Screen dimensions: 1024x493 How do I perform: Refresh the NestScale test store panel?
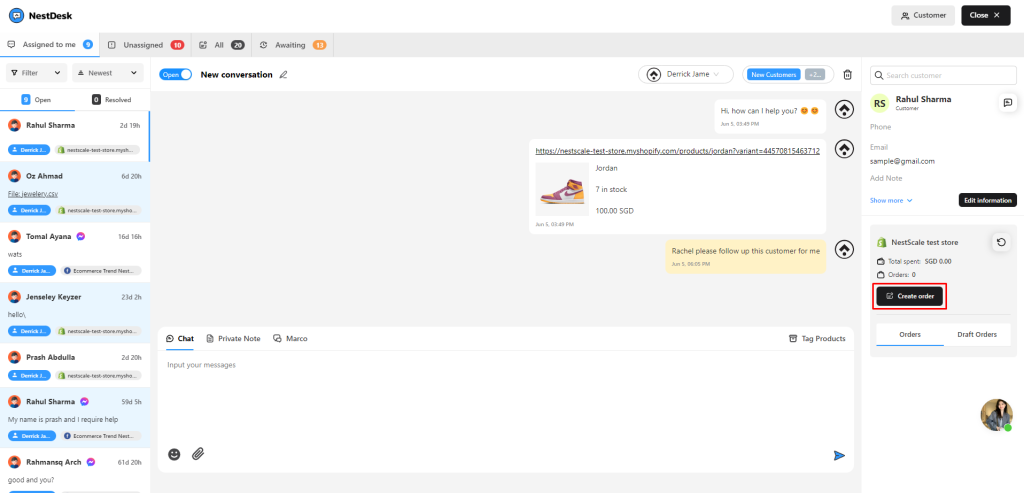tap(1000, 242)
